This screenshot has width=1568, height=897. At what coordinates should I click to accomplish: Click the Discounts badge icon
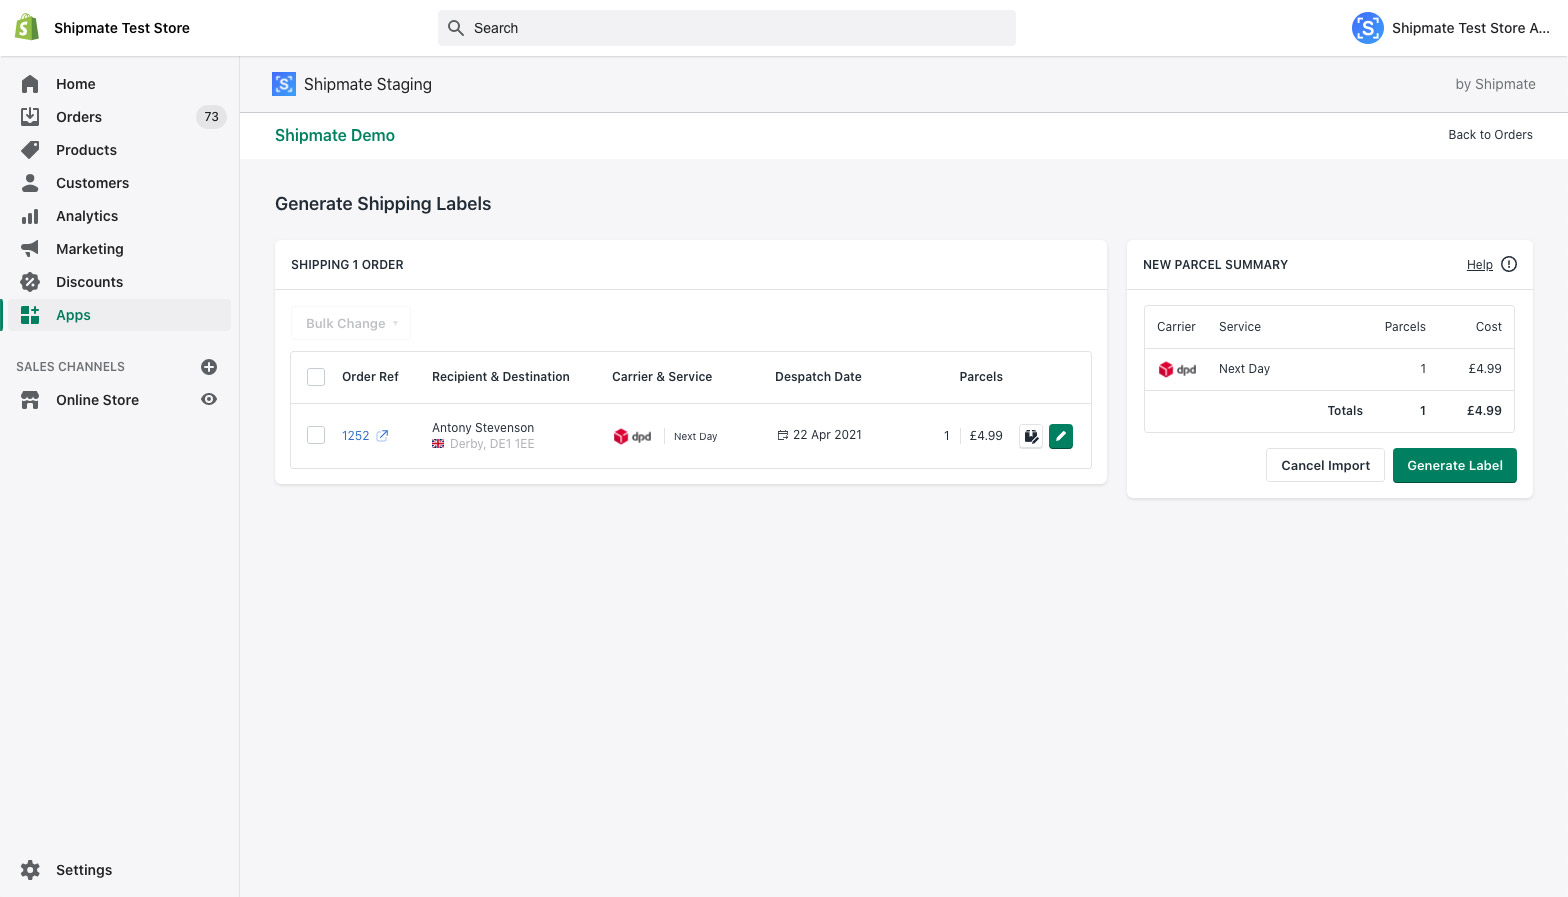pyautogui.click(x=30, y=282)
